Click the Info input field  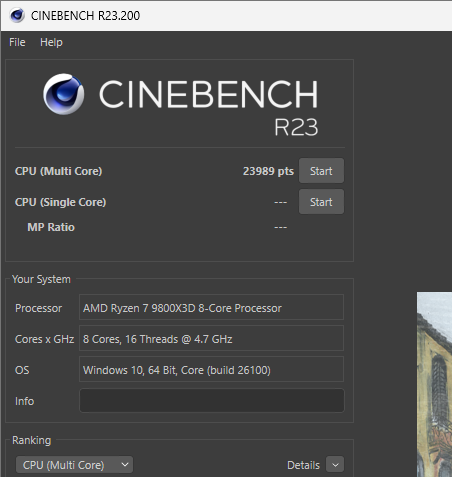pyautogui.click(x=212, y=400)
